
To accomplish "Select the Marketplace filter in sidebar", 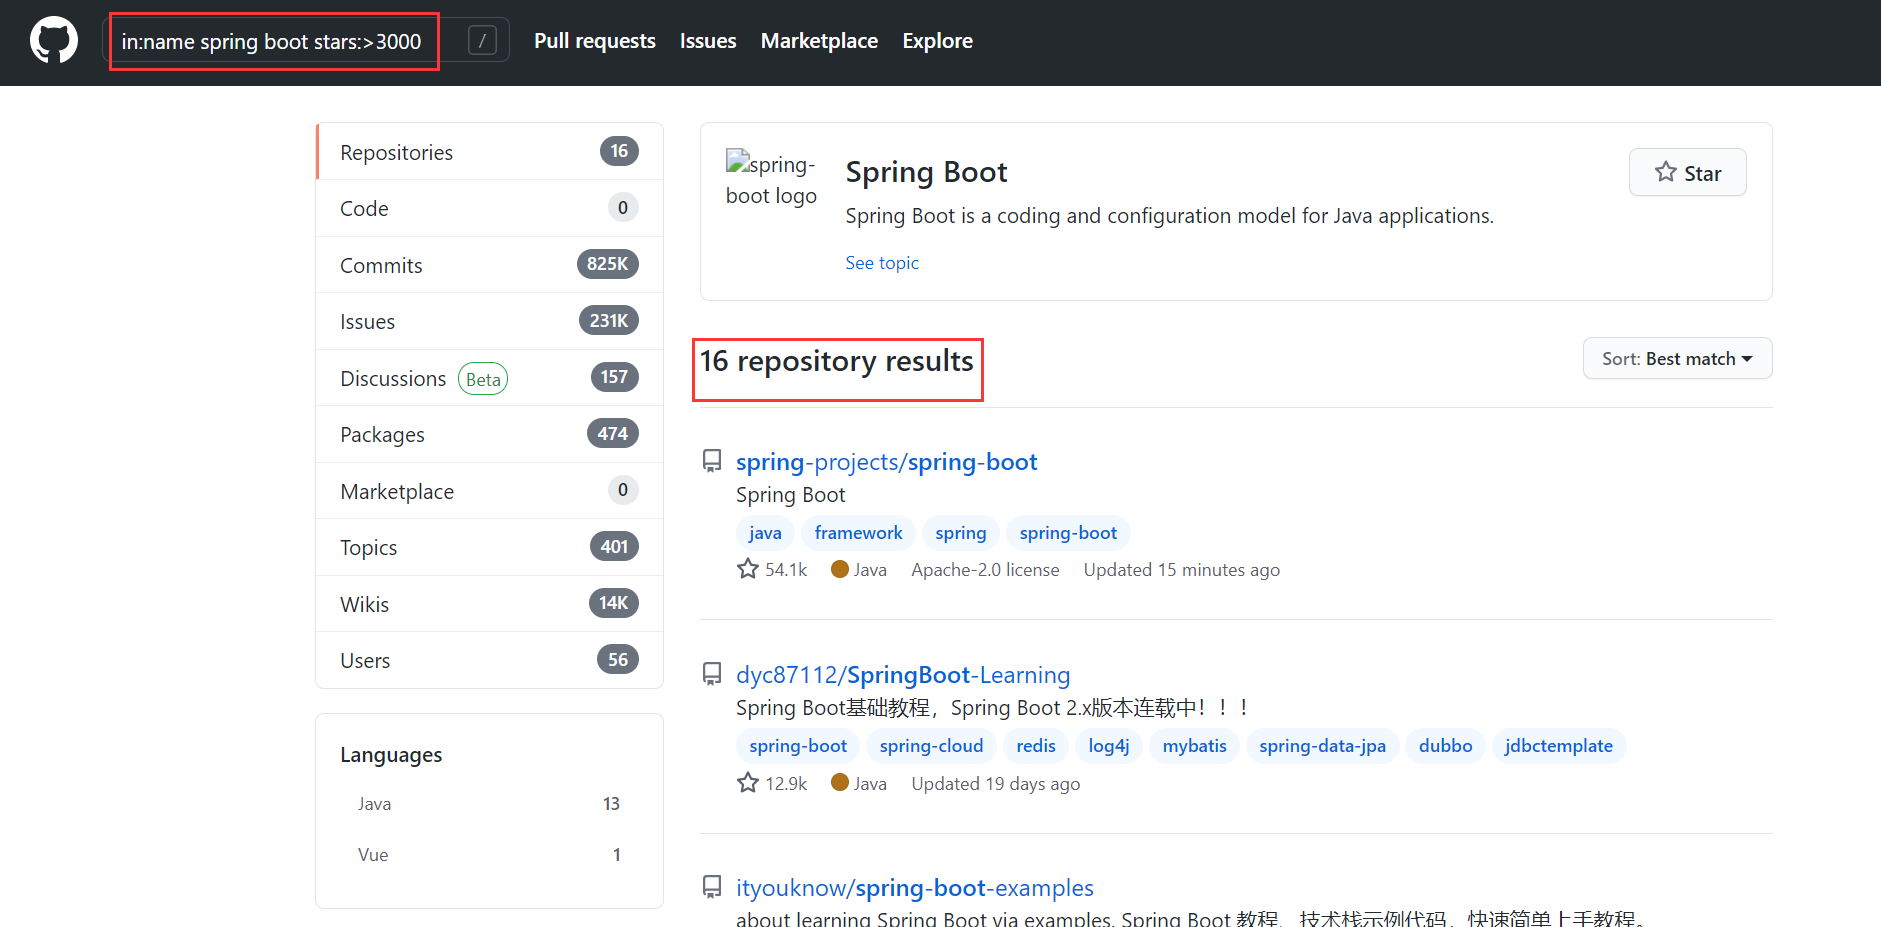I will [490, 491].
